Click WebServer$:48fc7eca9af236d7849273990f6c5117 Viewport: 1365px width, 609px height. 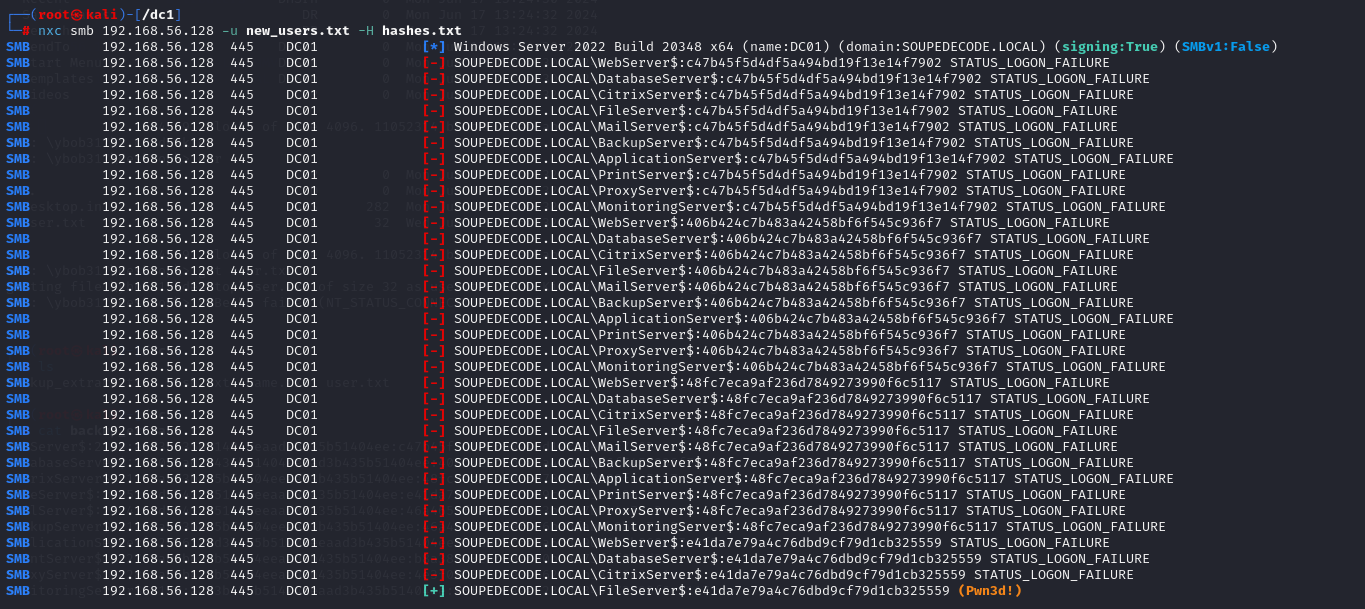click(x=770, y=383)
